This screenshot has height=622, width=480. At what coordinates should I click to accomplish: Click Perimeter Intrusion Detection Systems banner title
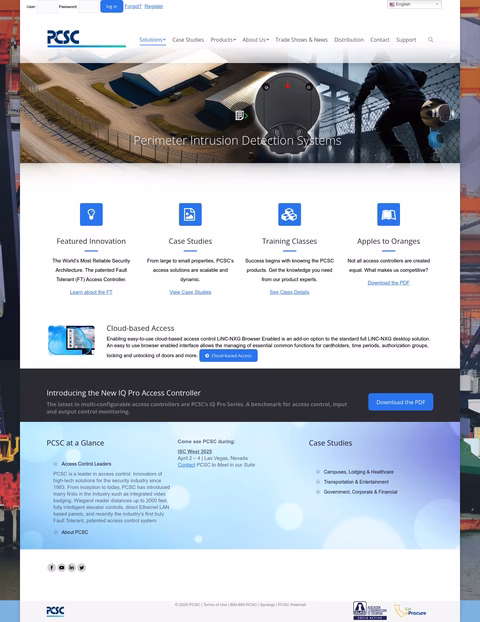tap(237, 140)
